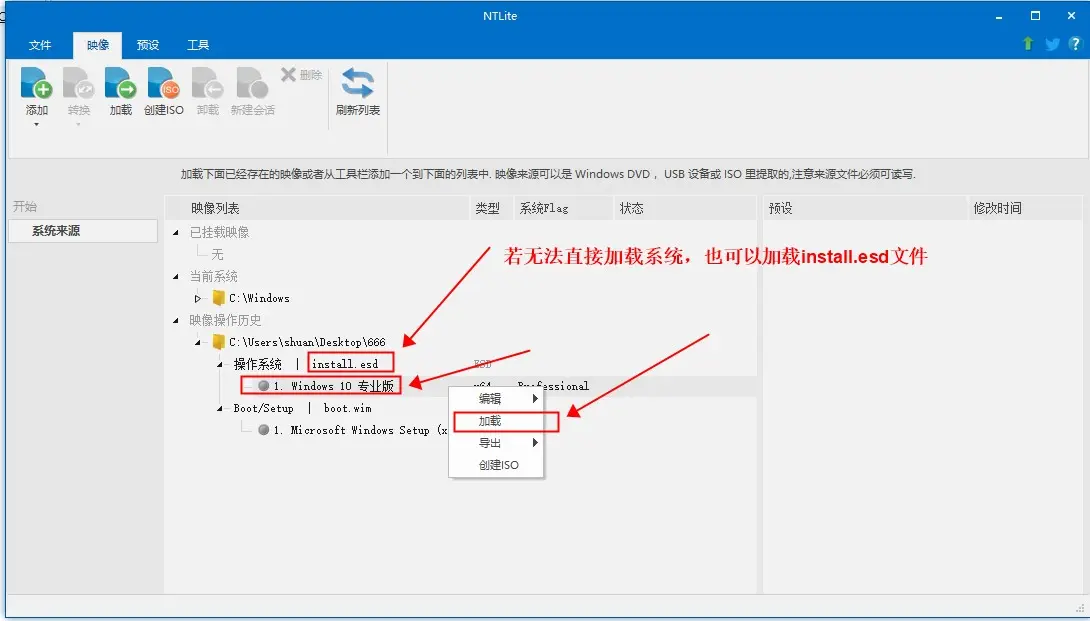Open the 导出 context menu submenu

click(496, 443)
